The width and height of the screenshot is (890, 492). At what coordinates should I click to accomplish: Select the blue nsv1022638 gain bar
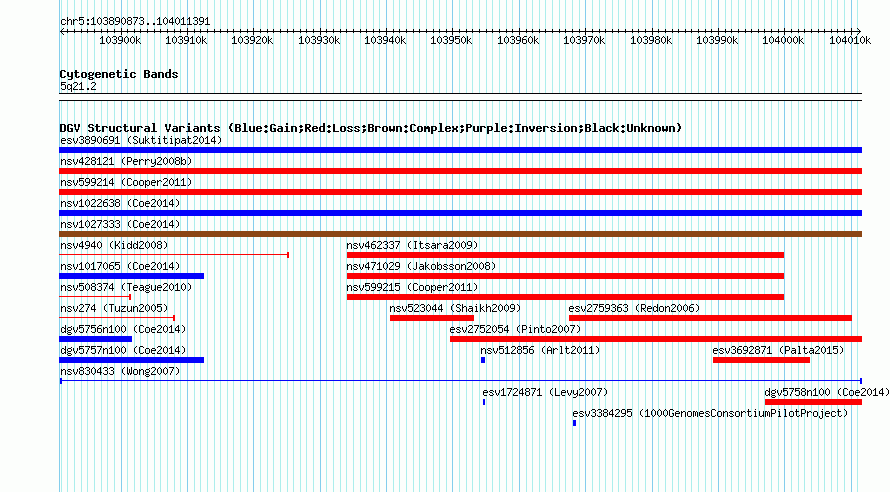coord(460,213)
